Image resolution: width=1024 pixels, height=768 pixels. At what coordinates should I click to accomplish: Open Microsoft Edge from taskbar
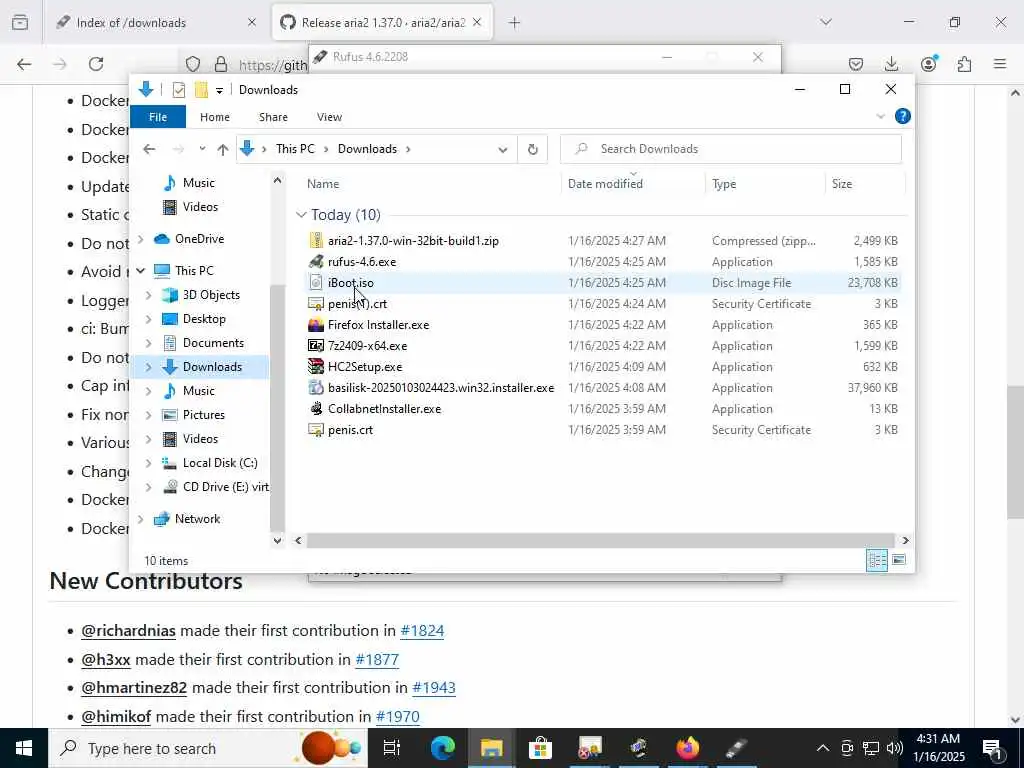click(x=442, y=748)
